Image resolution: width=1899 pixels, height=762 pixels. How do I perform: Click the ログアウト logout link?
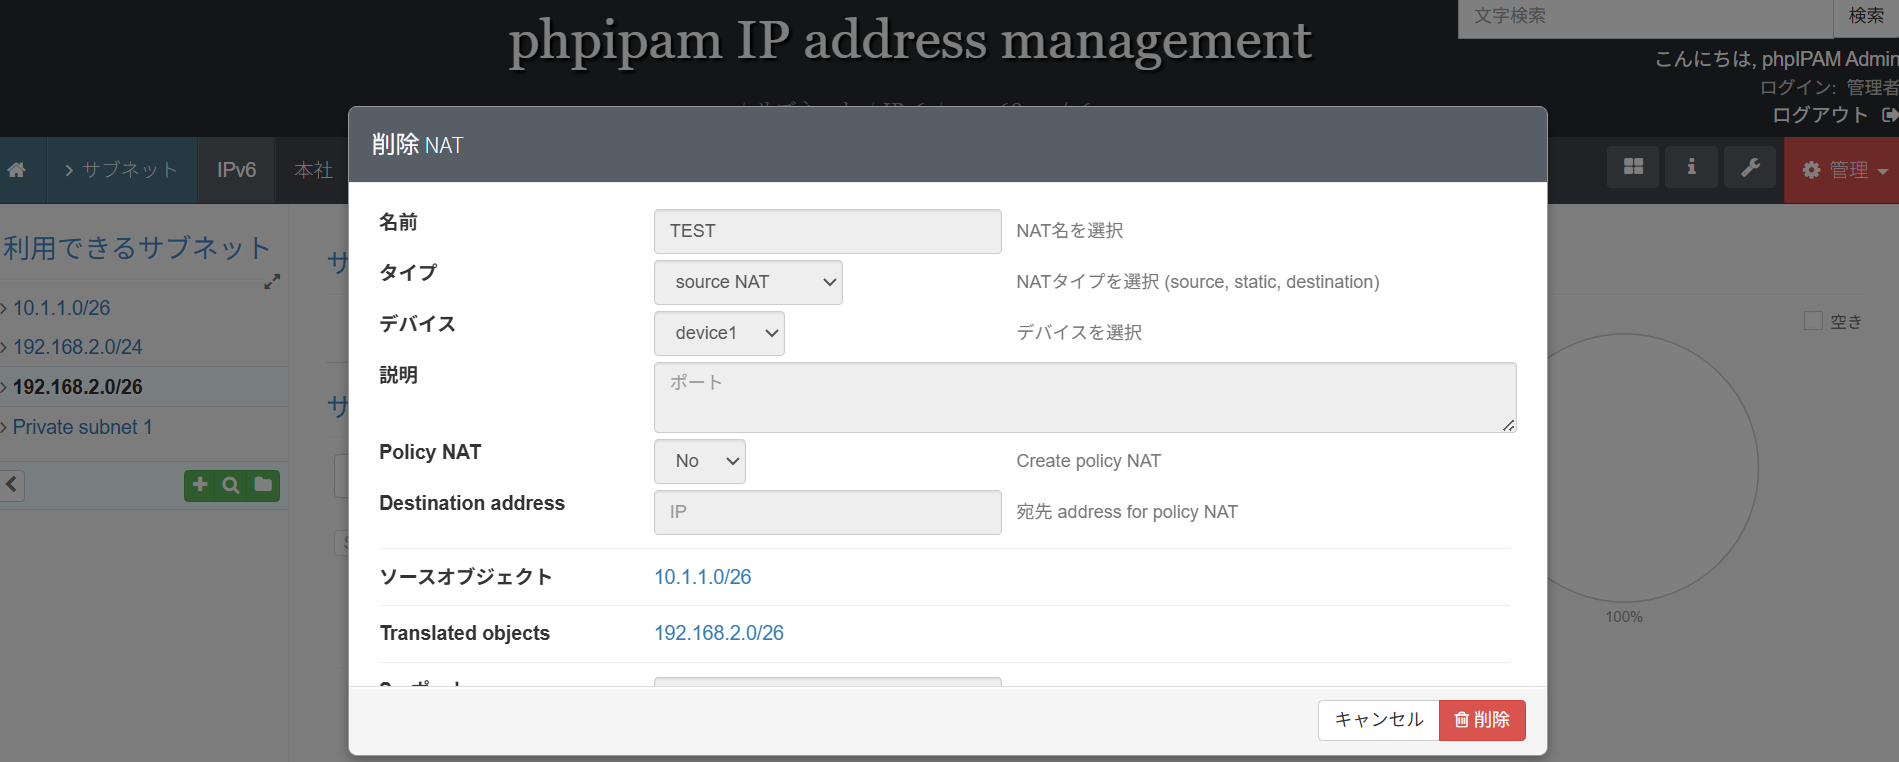tap(1820, 115)
